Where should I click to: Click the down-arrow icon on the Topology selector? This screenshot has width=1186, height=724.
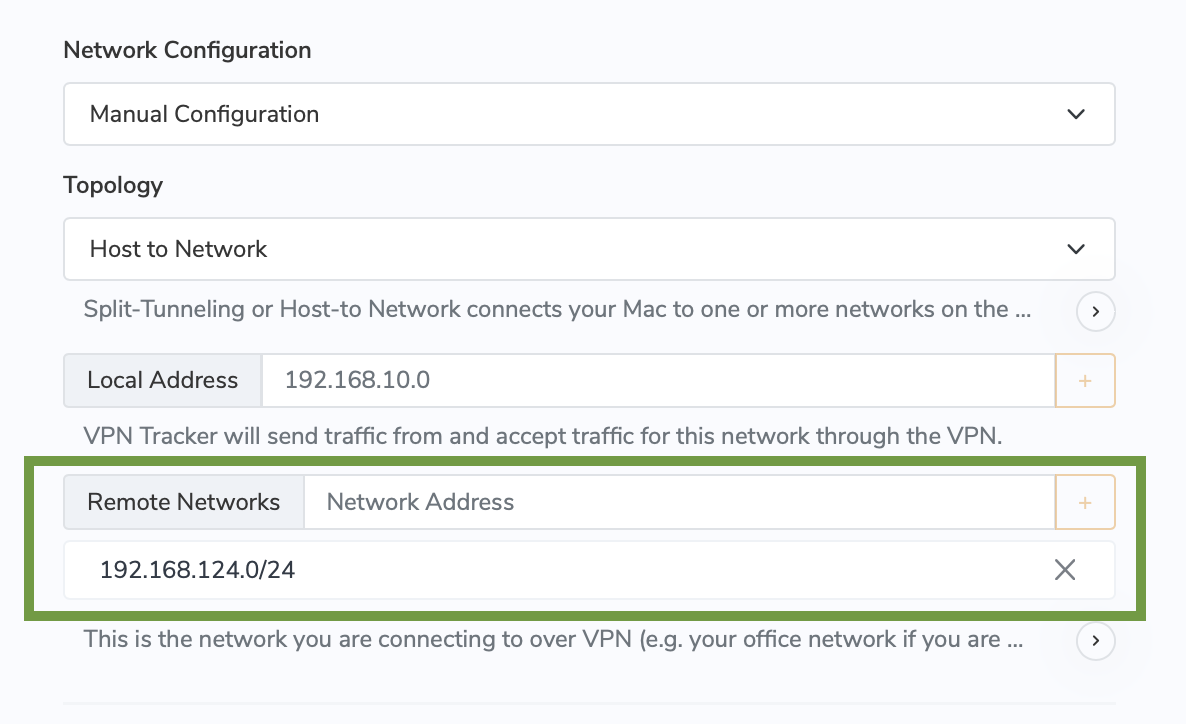pos(1077,248)
